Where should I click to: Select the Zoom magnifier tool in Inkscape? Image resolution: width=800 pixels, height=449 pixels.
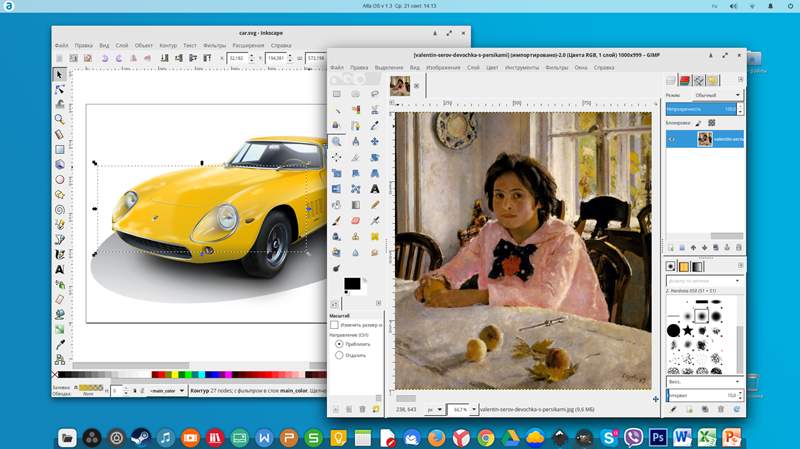coord(60,119)
